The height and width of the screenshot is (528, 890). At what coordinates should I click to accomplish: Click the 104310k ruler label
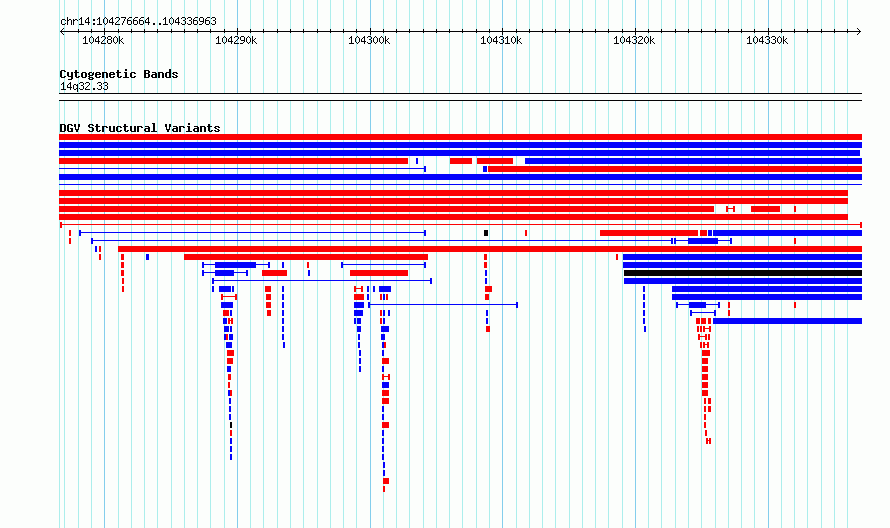point(501,41)
